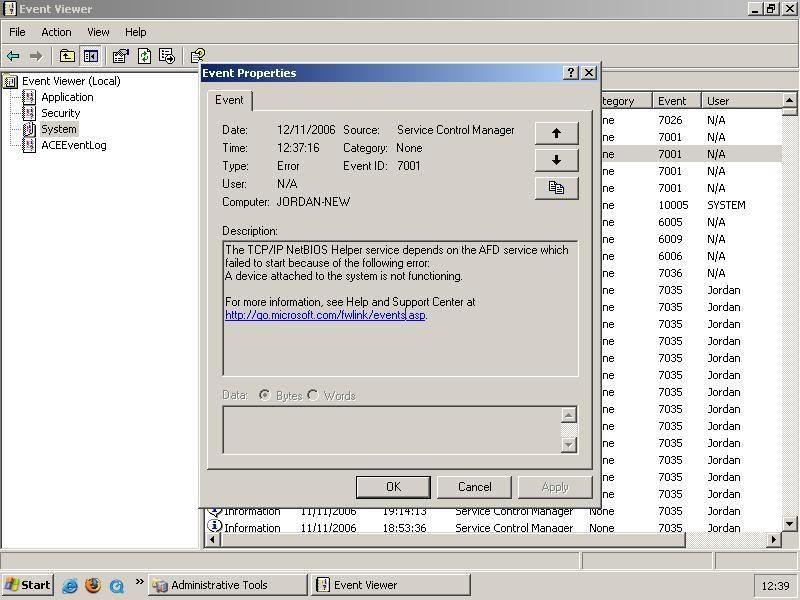Click the event ID 6009 cell
Viewport: 800px width, 600px height.
[x=670, y=239]
